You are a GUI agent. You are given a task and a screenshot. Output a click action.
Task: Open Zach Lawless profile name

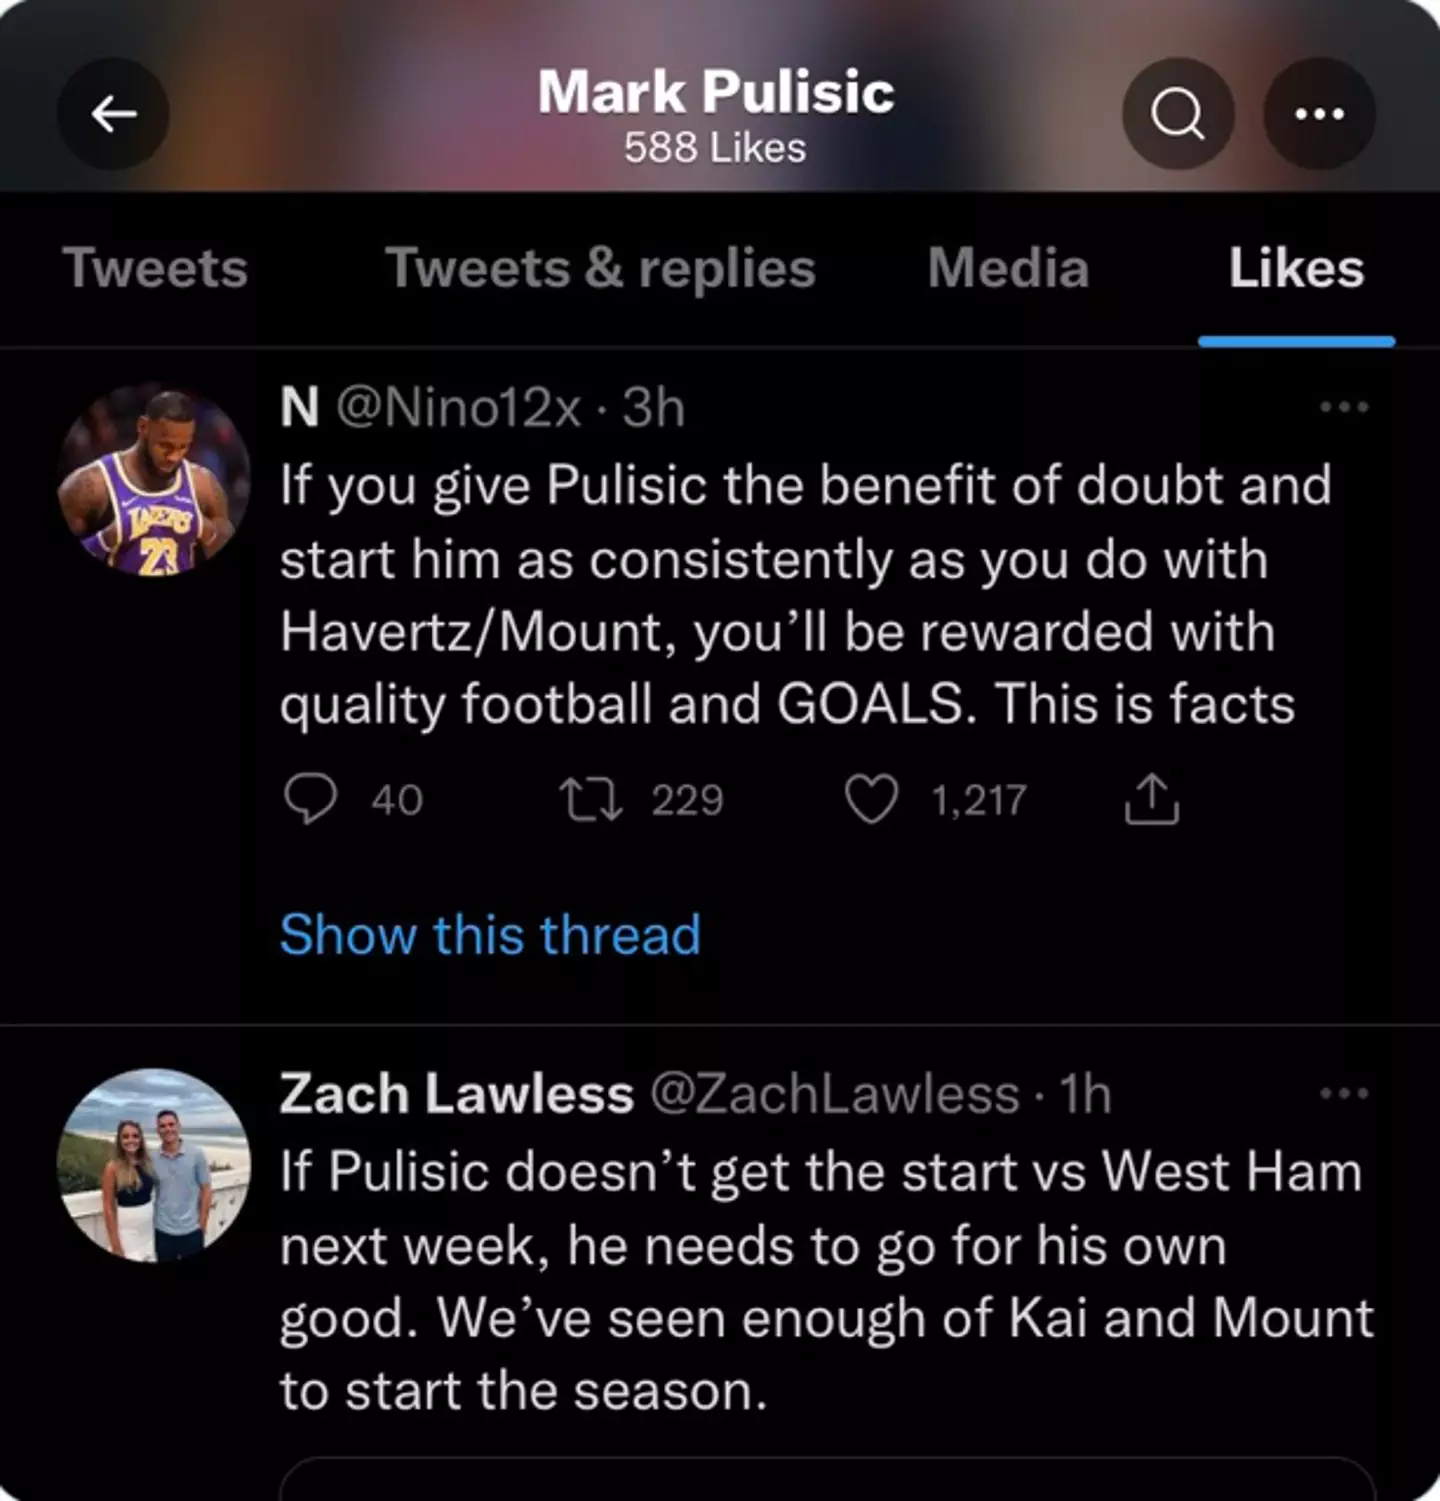pyautogui.click(x=456, y=1093)
